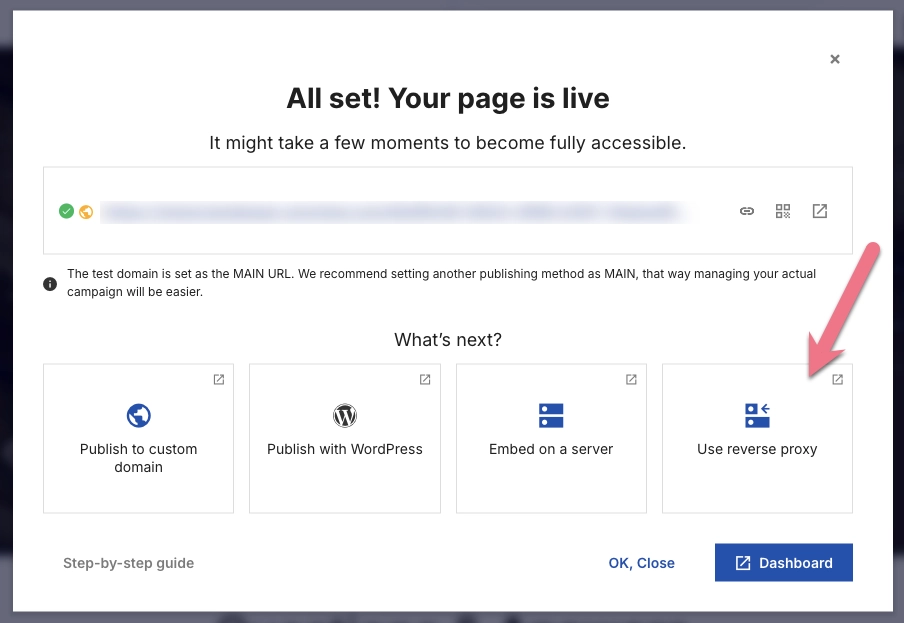Go to the Dashboard
904x623 pixels.
[783, 562]
